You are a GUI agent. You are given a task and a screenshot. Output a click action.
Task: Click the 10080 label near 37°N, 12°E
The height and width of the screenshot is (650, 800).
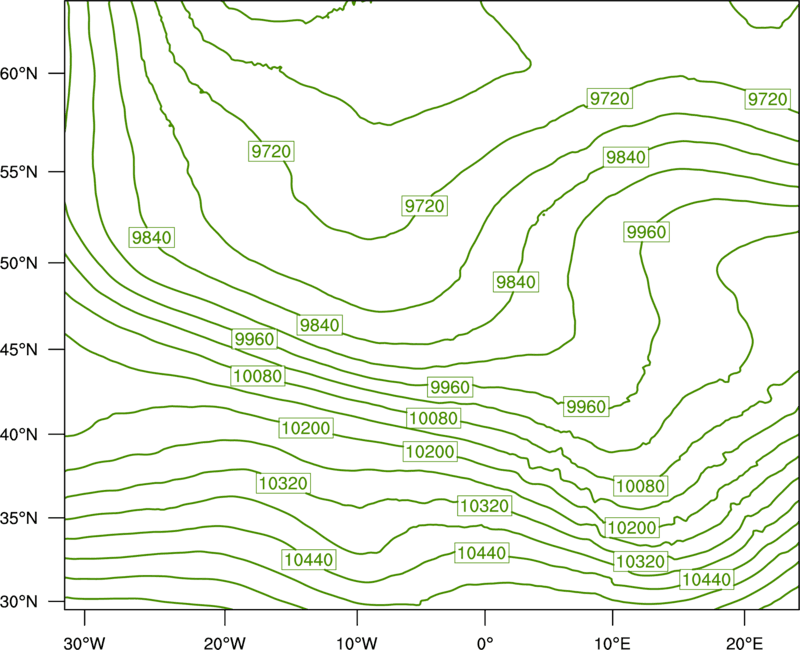(641, 486)
